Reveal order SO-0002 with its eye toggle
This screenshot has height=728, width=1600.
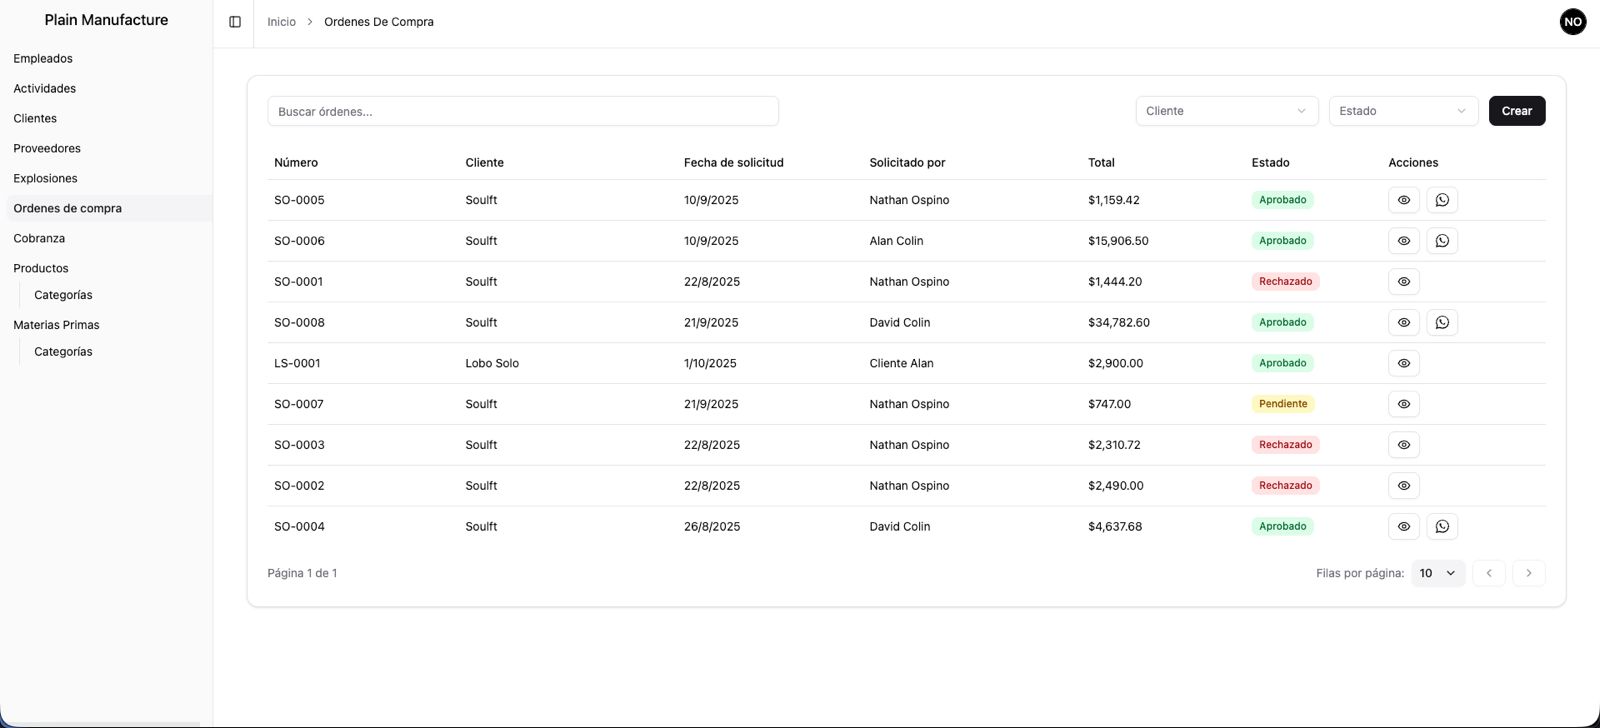(1403, 485)
